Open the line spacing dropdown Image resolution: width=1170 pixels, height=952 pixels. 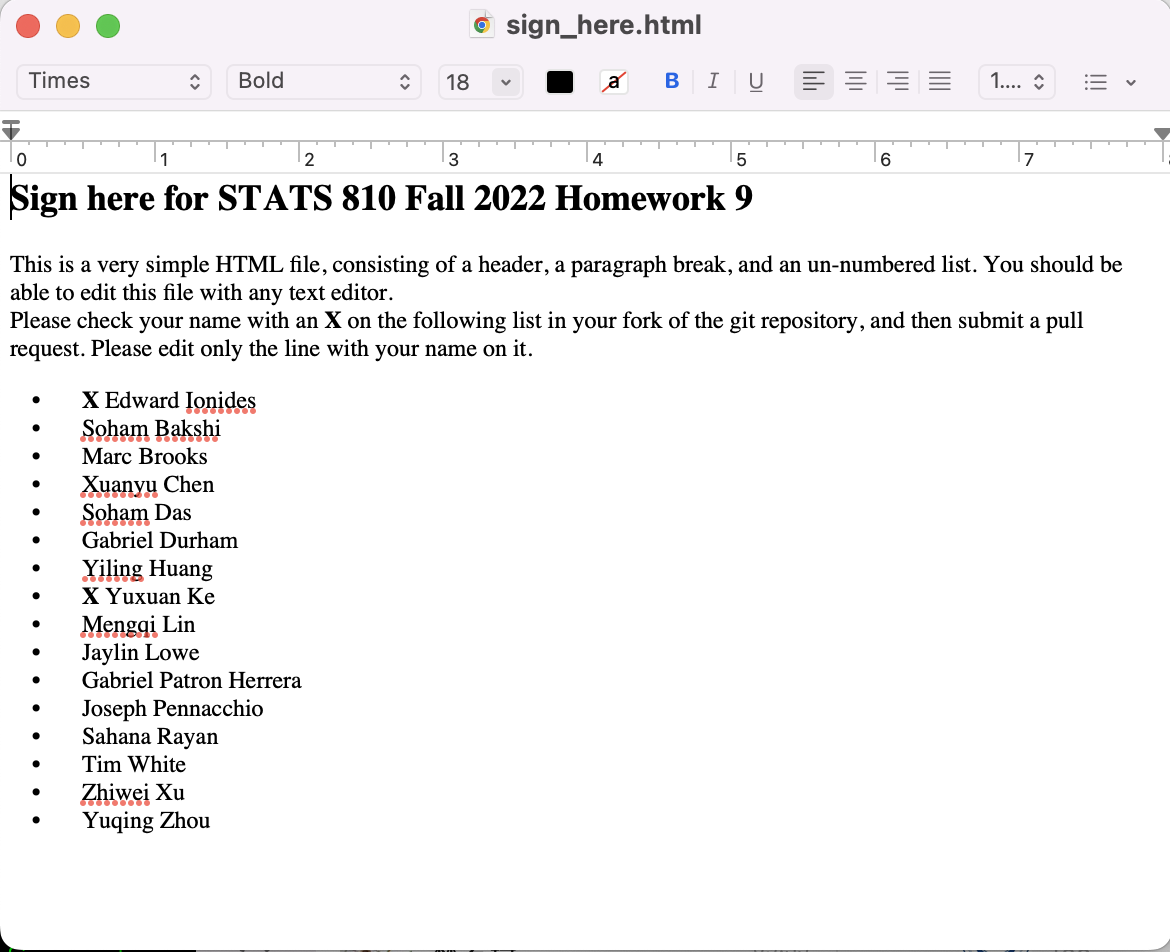point(1016,81)
